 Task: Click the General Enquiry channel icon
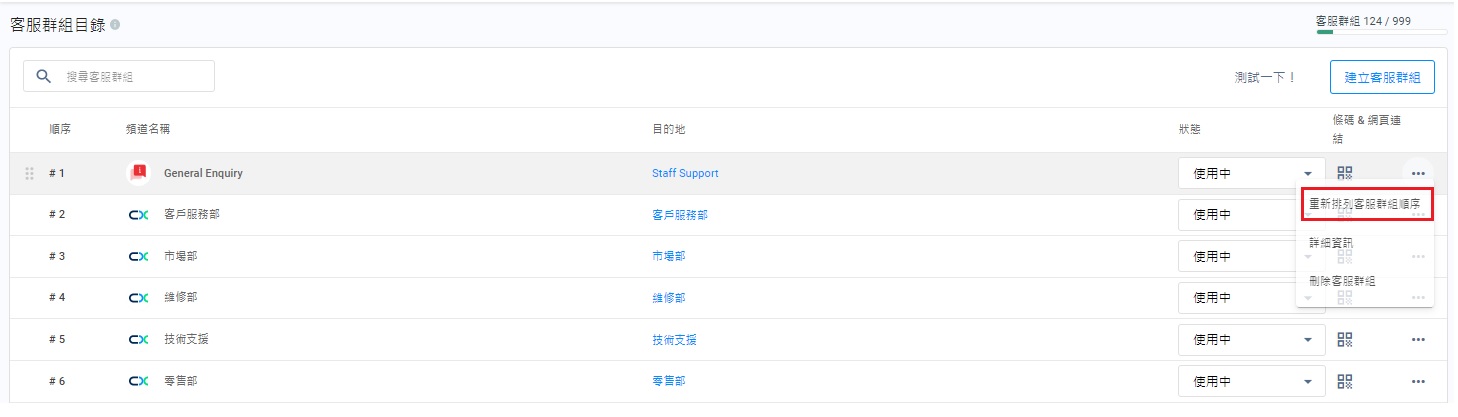click(x=139, y=173)
